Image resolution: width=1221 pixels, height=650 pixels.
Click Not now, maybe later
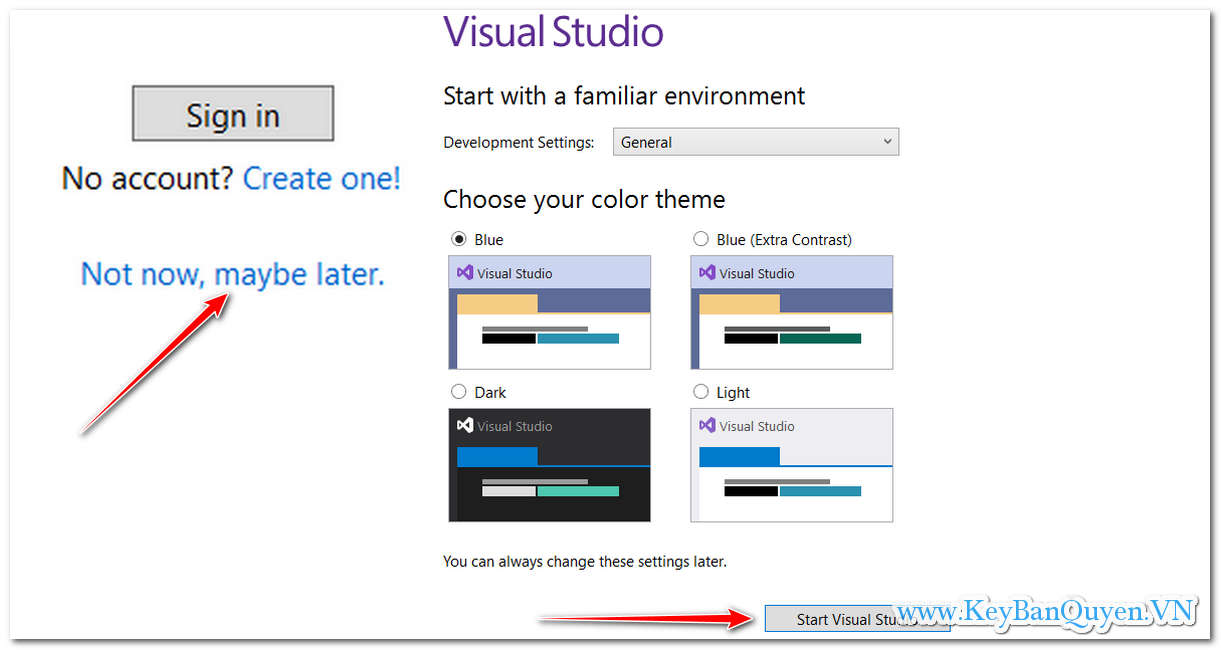231,273
